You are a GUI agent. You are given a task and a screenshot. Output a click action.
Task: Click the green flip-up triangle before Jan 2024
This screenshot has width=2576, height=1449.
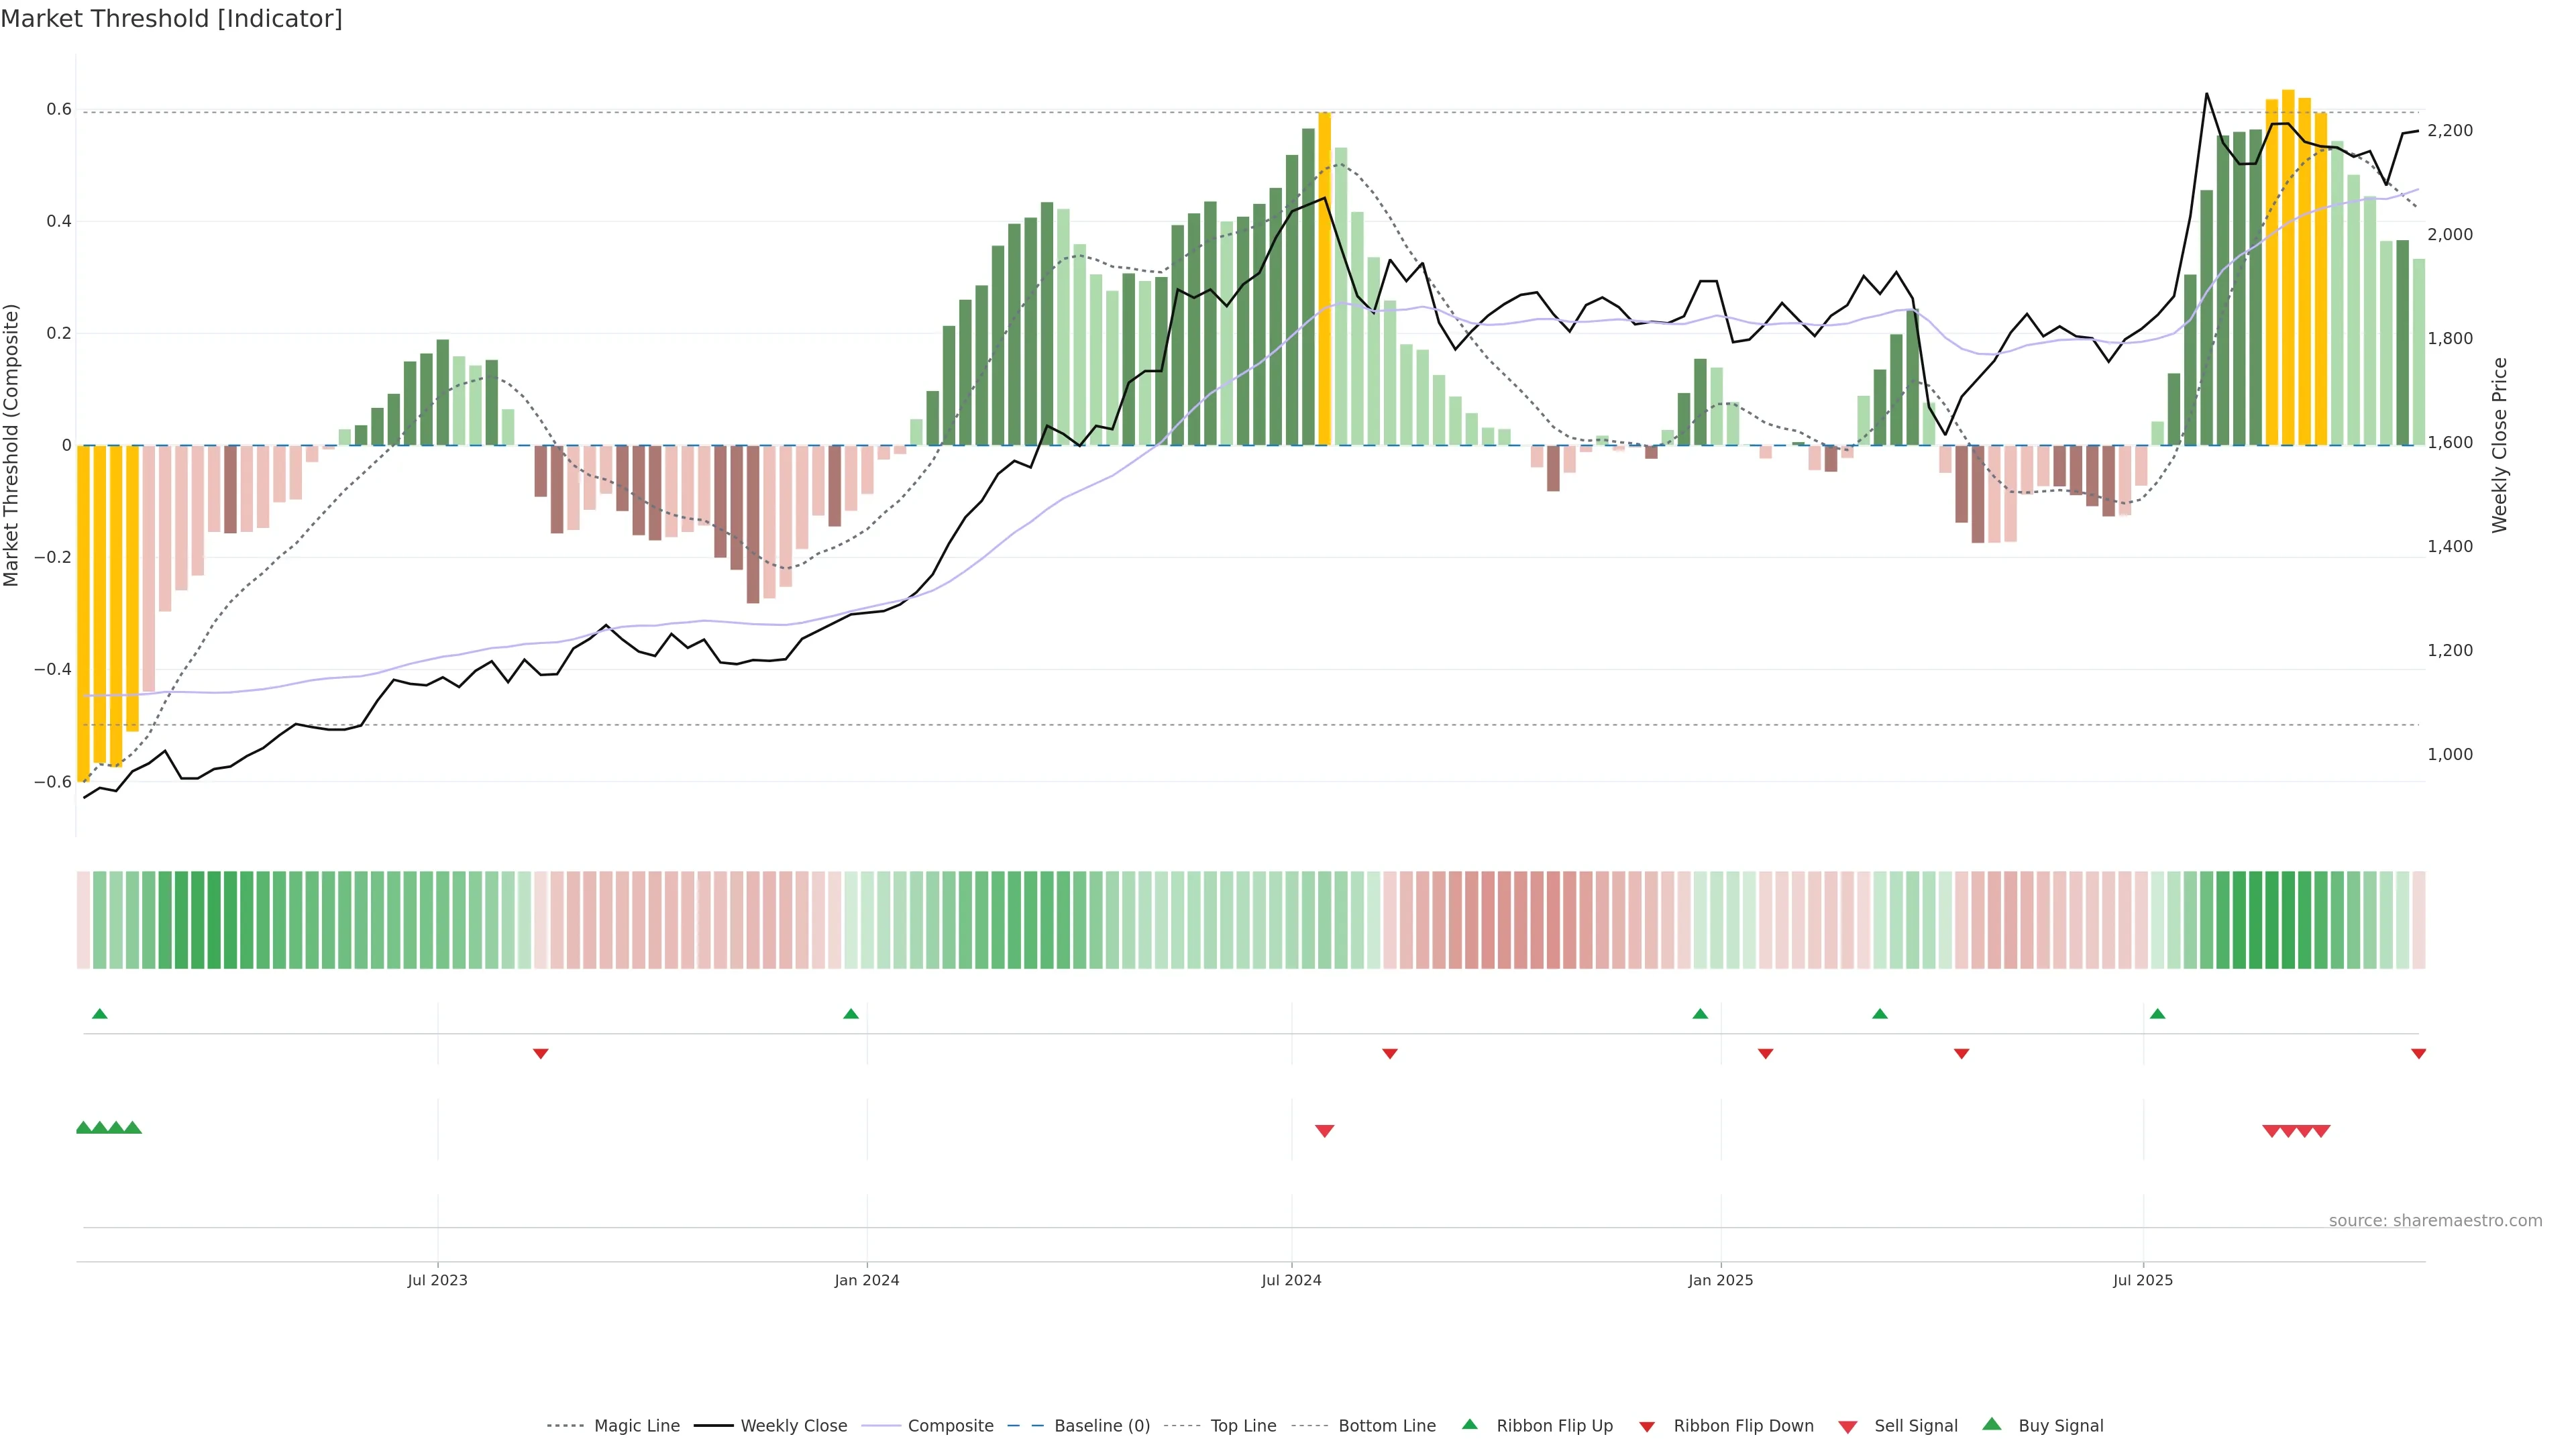pyautogui.click(x=851, y=1014)
